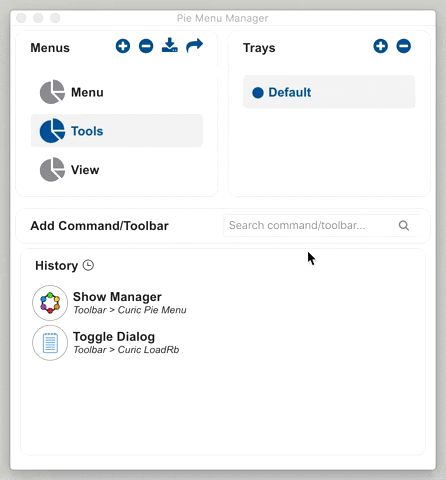
Task: Select the Tools pie menu entry
Action: tap(117, 131)
